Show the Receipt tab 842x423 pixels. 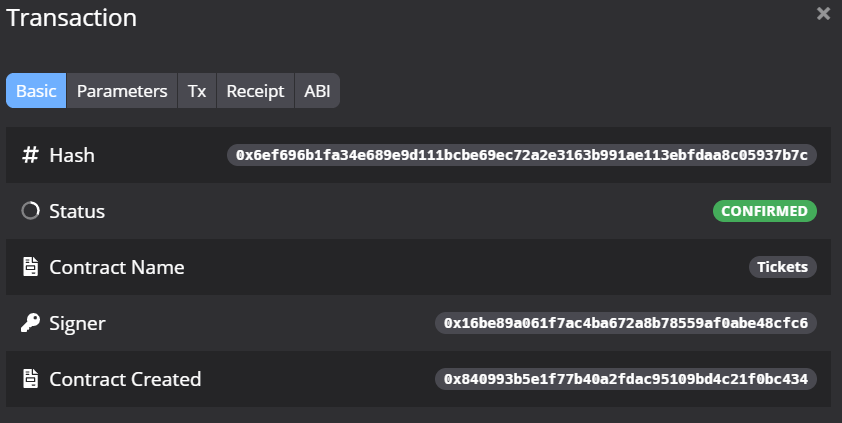point(256,91)
